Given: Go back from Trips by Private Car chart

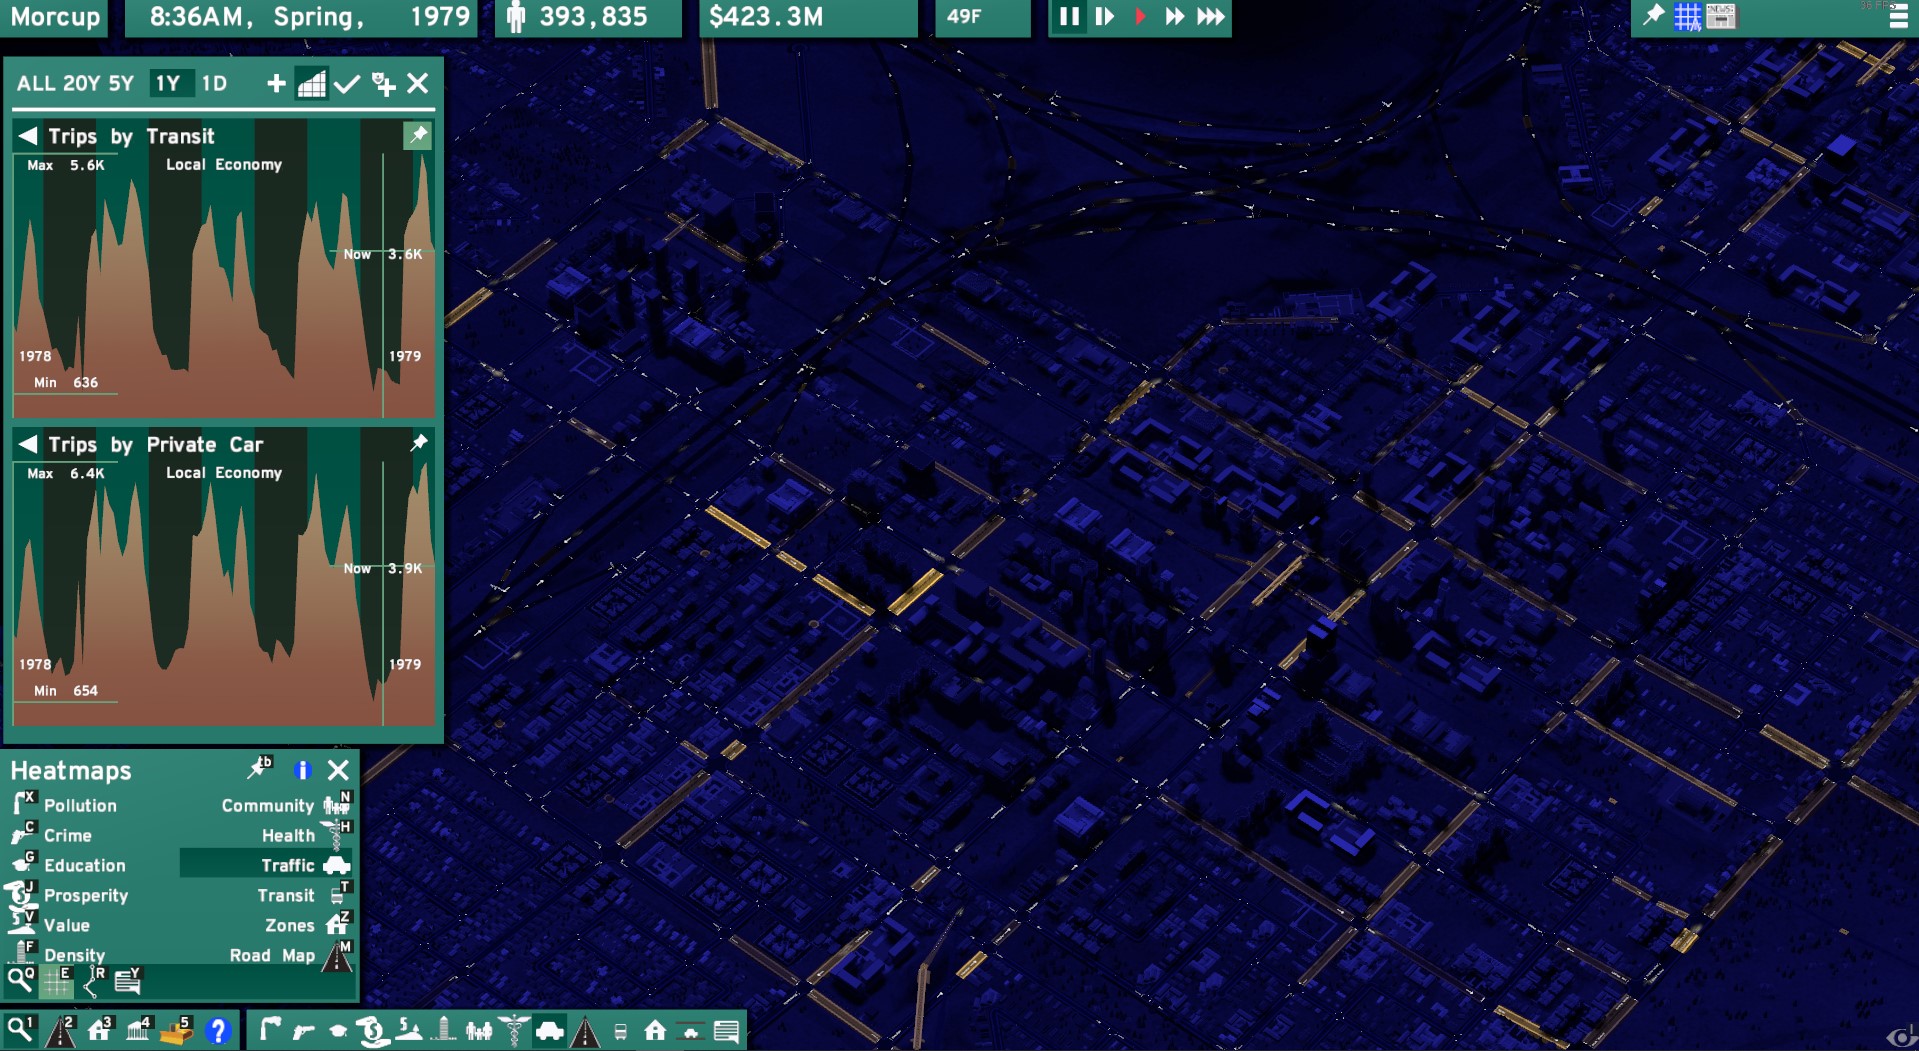Looking at the screenshot, I should point(28,443).
